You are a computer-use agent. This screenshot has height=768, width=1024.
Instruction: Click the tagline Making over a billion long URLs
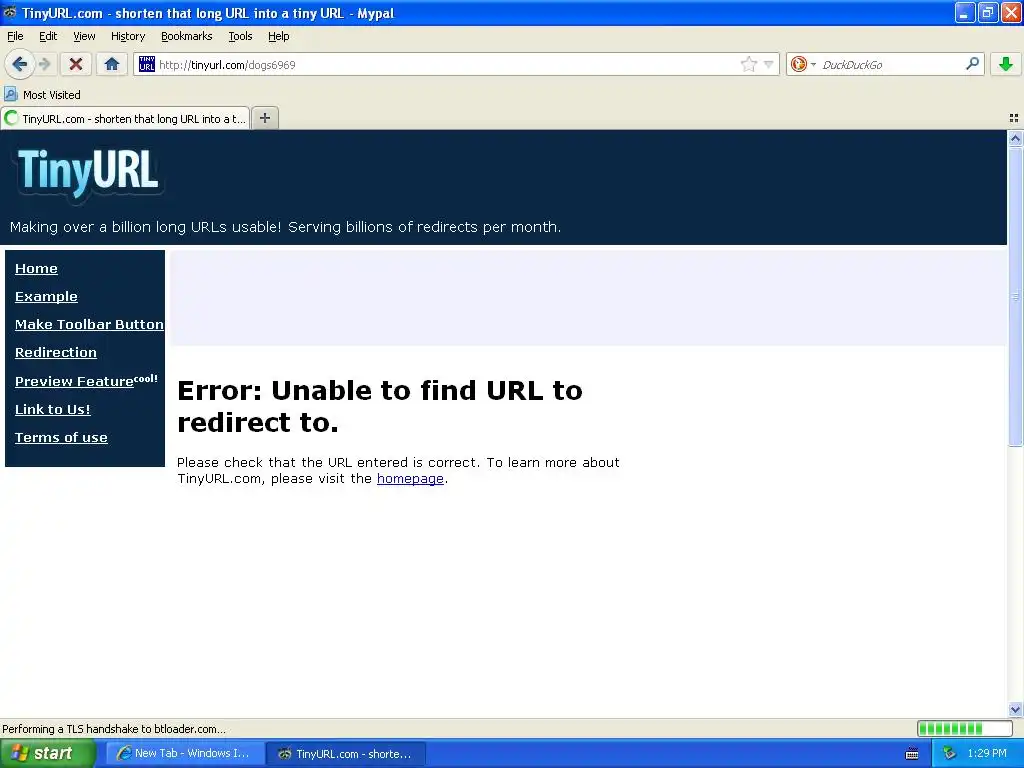pyautogui.click(x=285, y=227)
